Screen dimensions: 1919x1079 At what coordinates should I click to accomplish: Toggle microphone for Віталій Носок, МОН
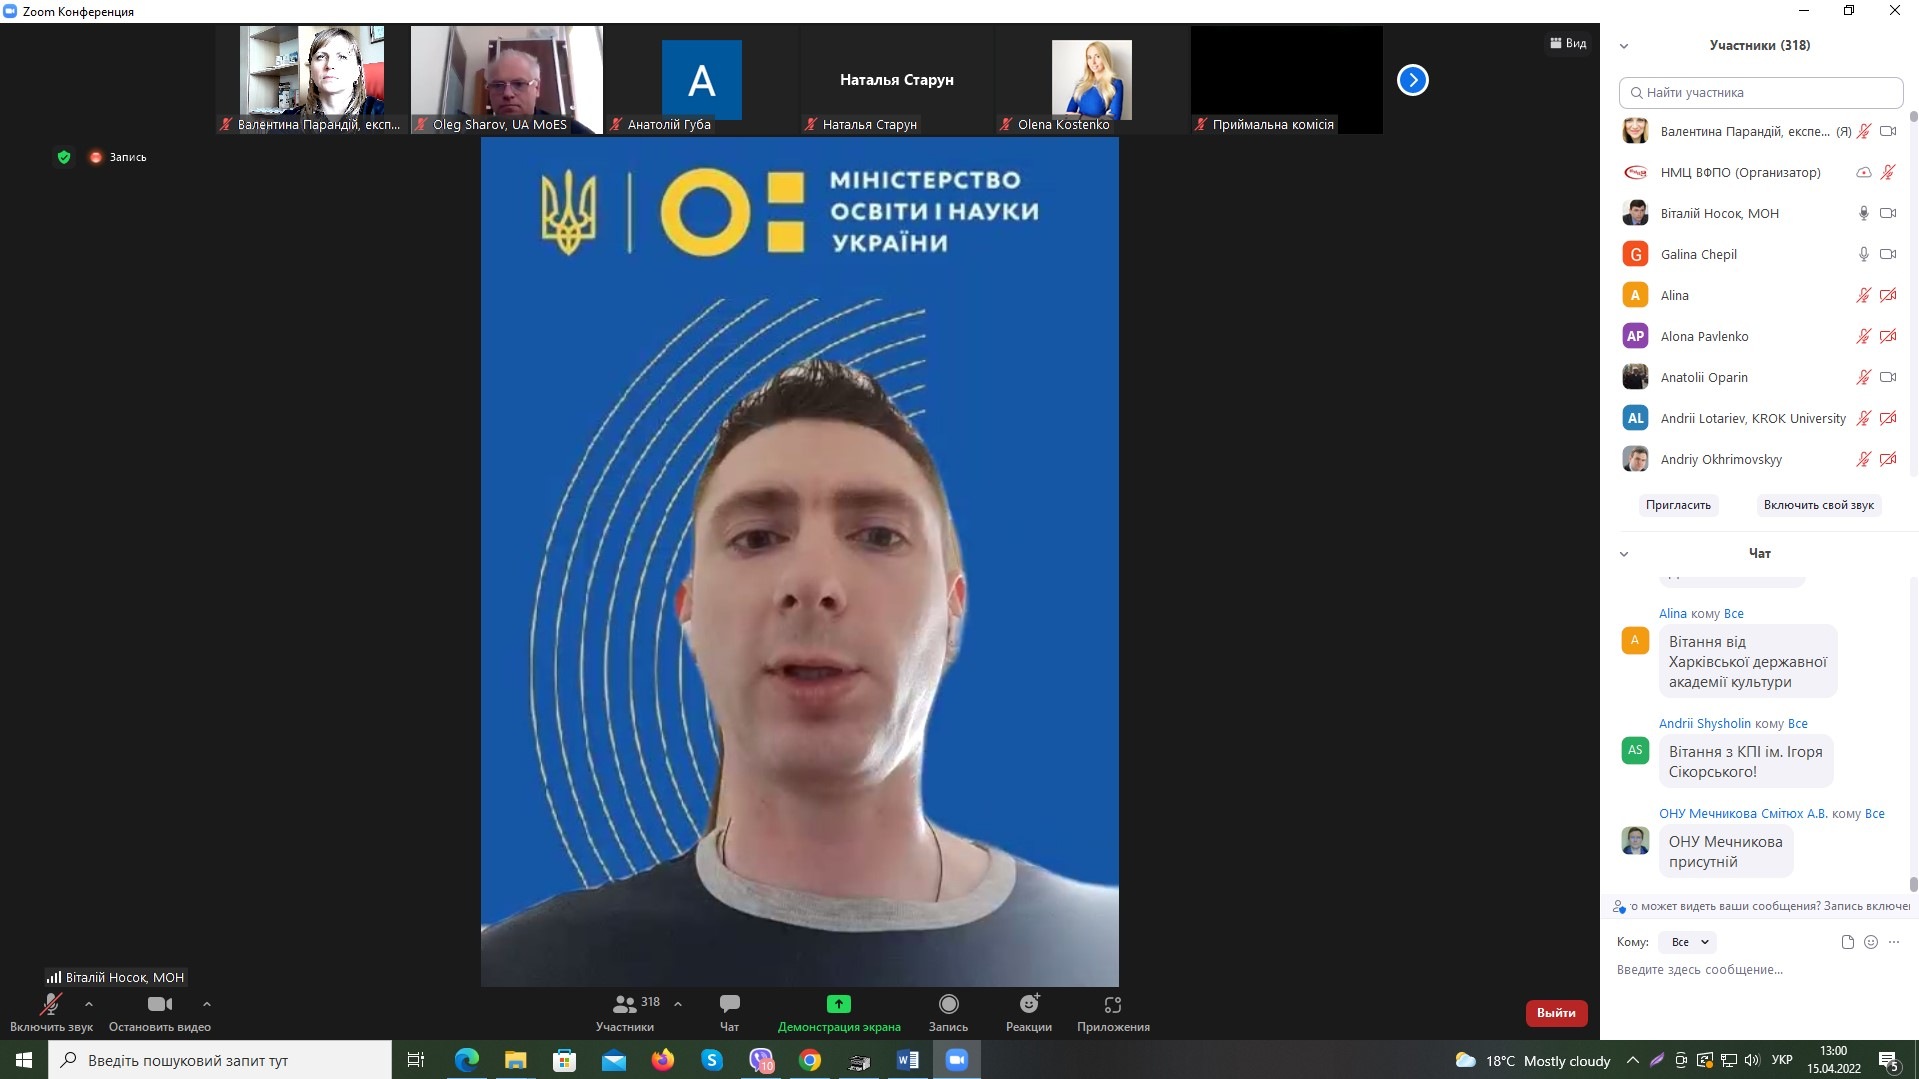(x=1863, y=214)
